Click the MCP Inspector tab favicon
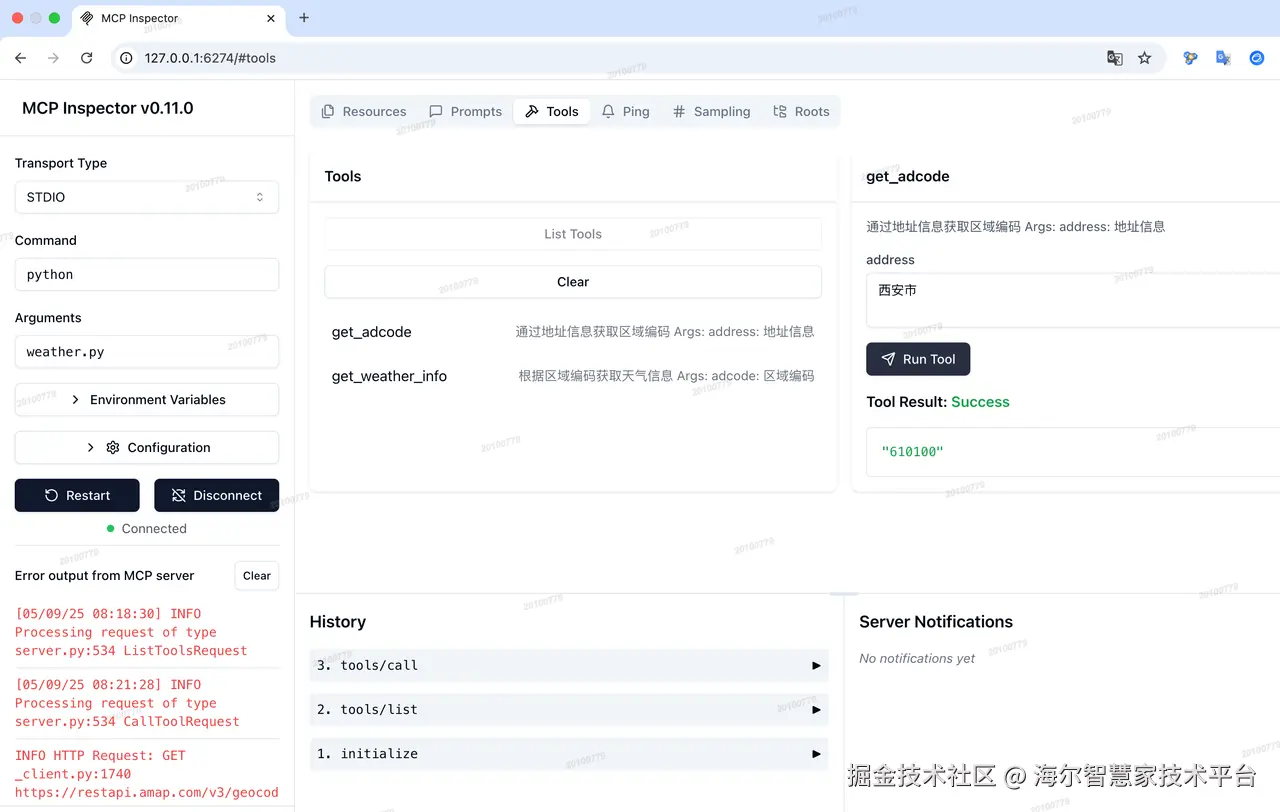The image size is (1280, 812). point(87,18)
